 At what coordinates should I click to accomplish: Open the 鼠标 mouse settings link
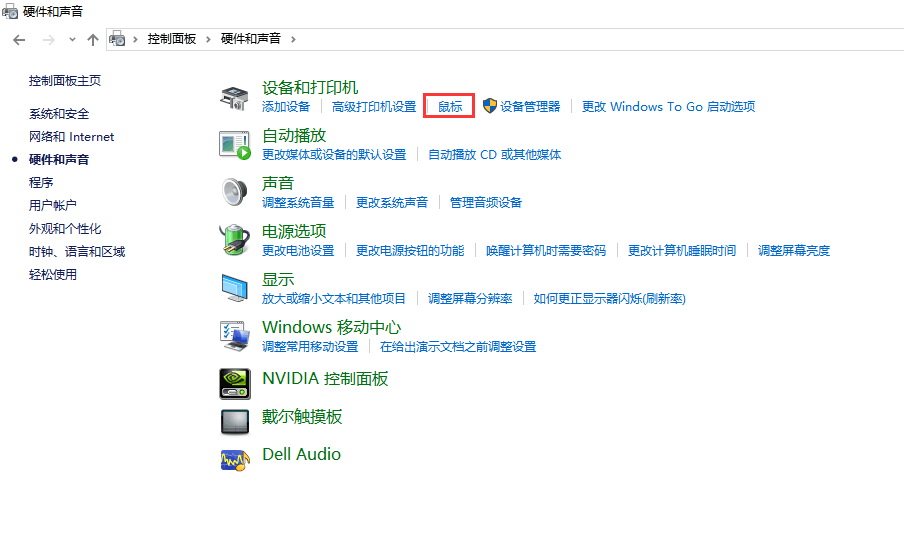coord(450,107)
